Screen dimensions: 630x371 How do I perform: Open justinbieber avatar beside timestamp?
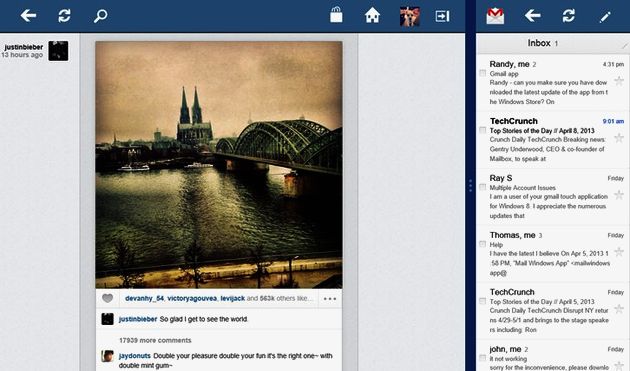[x=58, y=51]
